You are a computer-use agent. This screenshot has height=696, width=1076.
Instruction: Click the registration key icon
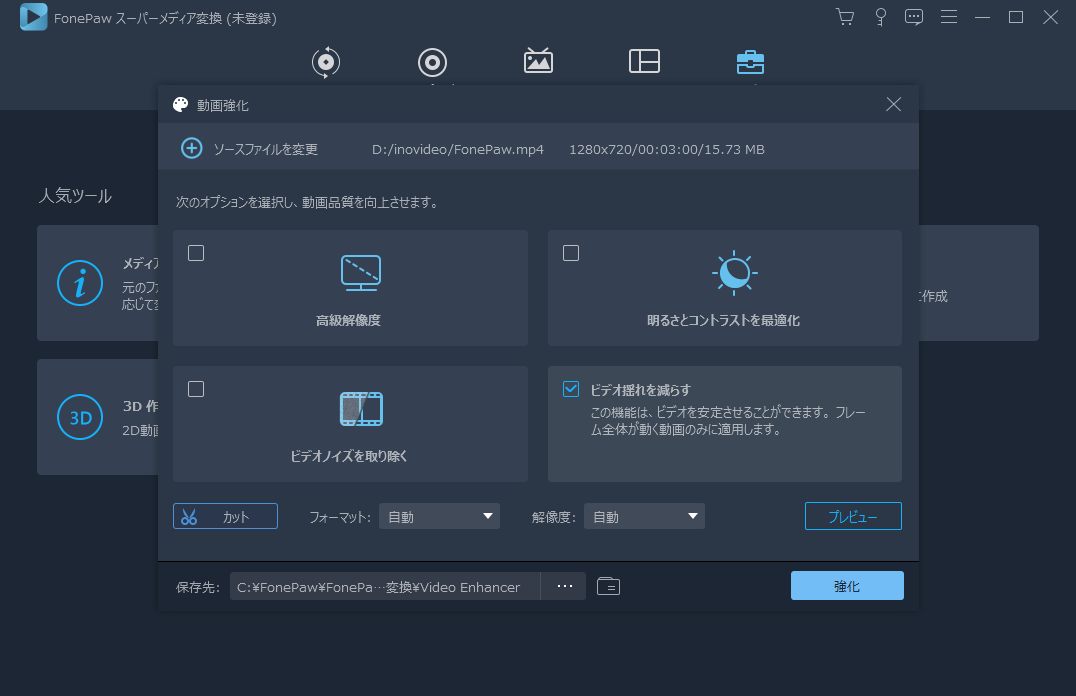point(880,17)
